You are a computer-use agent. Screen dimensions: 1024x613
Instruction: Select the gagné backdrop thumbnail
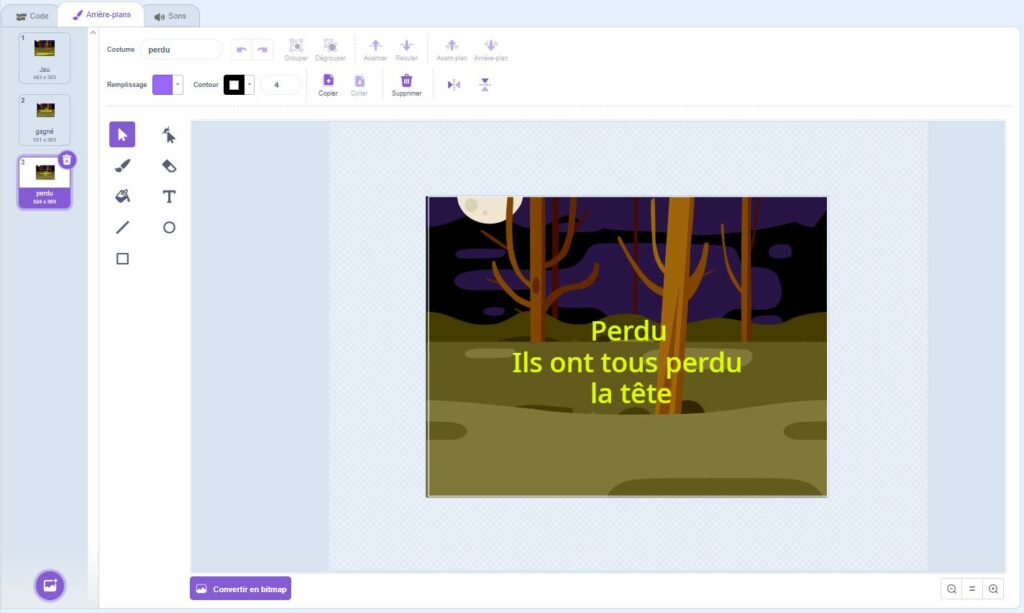44,119
